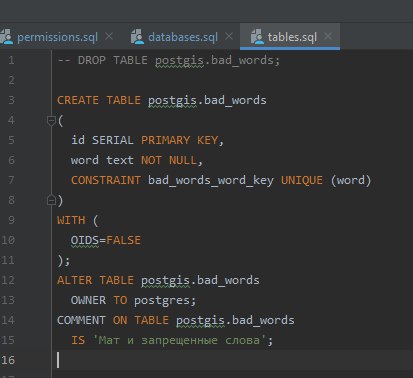Click 'OWNER' on line 13
This screenshot has width=413, height=378.
[x=88, y=300]
